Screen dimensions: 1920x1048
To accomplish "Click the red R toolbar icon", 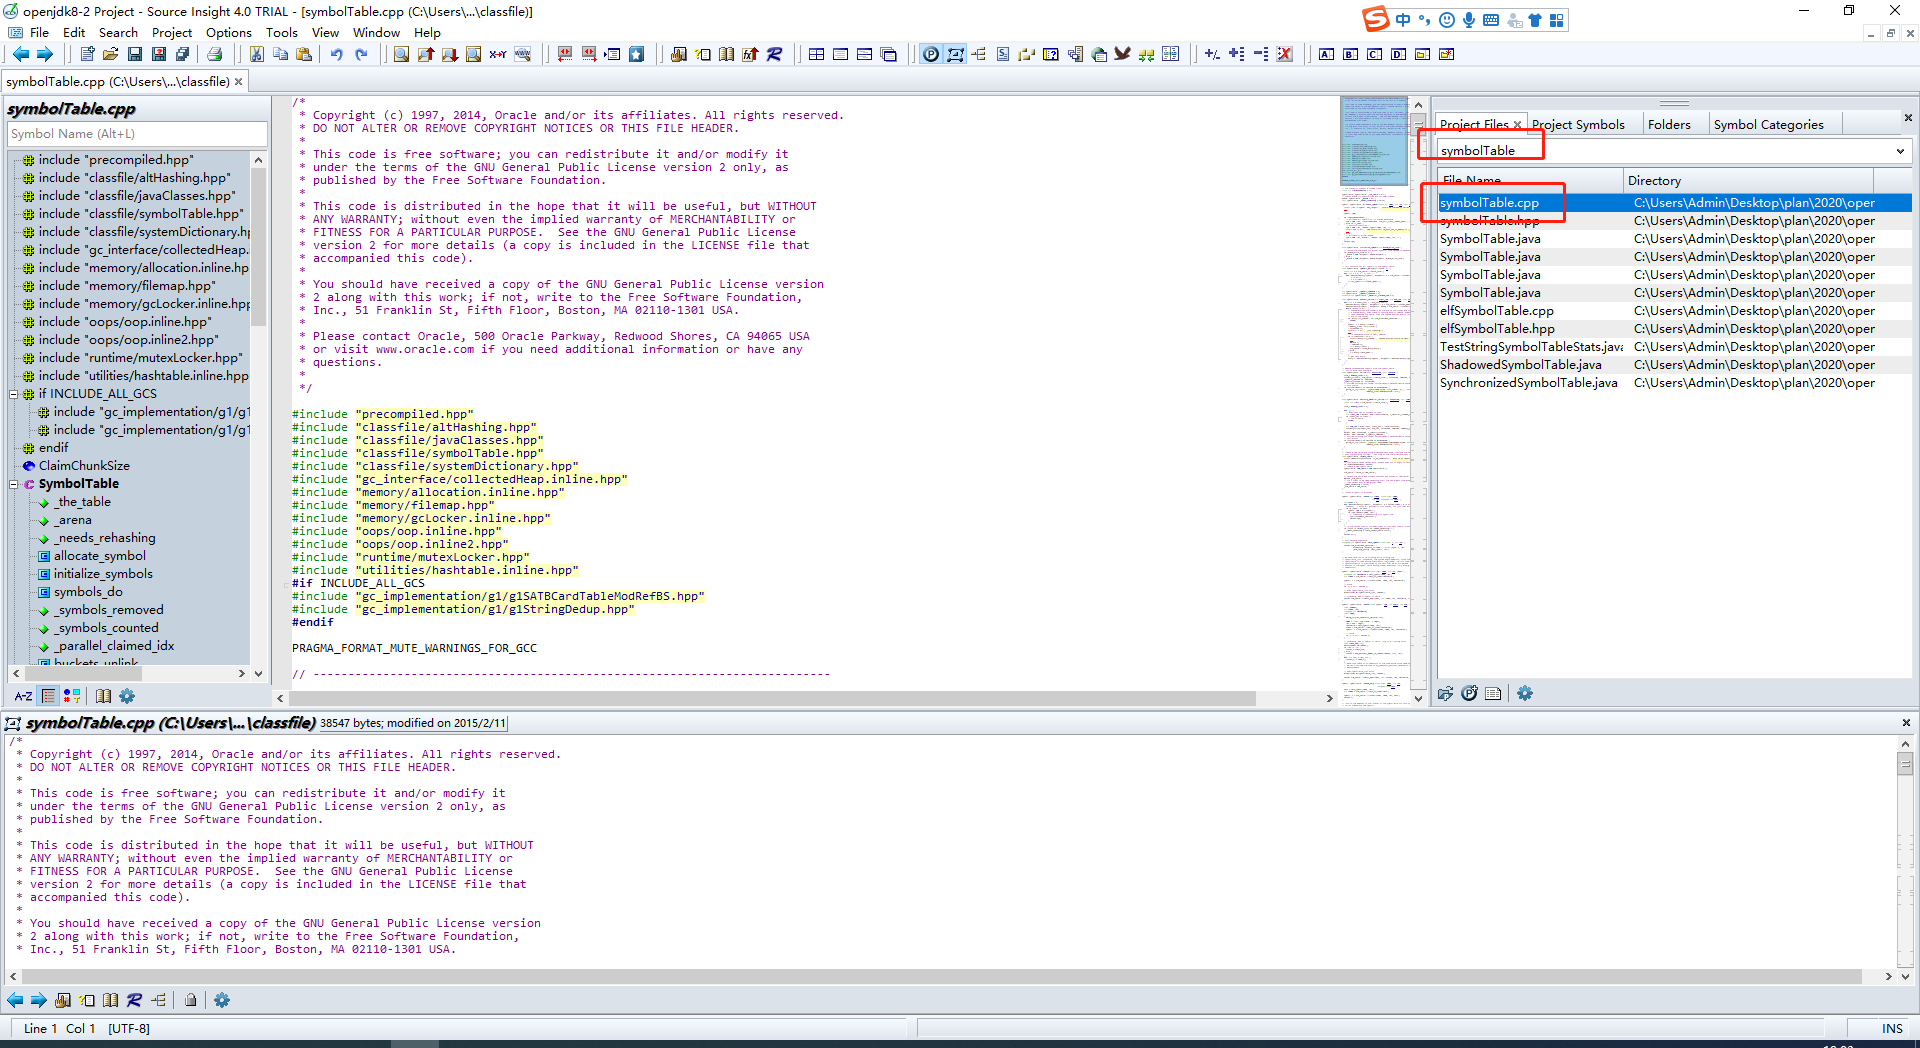I will 776,54.
